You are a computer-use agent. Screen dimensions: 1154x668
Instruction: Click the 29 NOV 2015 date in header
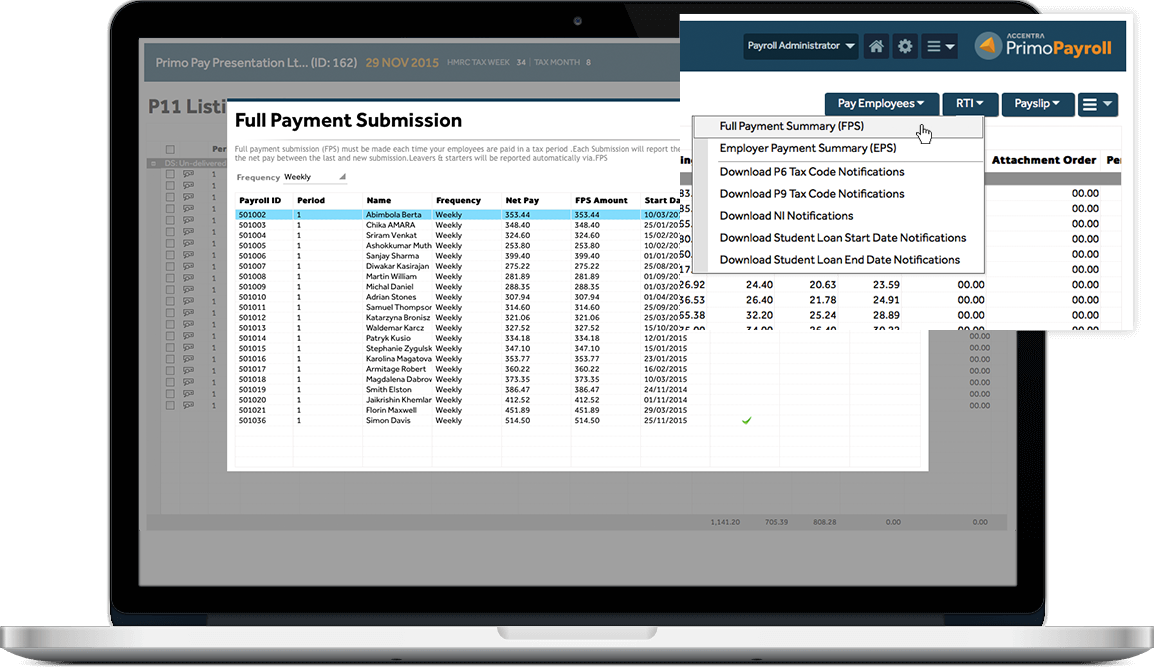coord(402,63)
